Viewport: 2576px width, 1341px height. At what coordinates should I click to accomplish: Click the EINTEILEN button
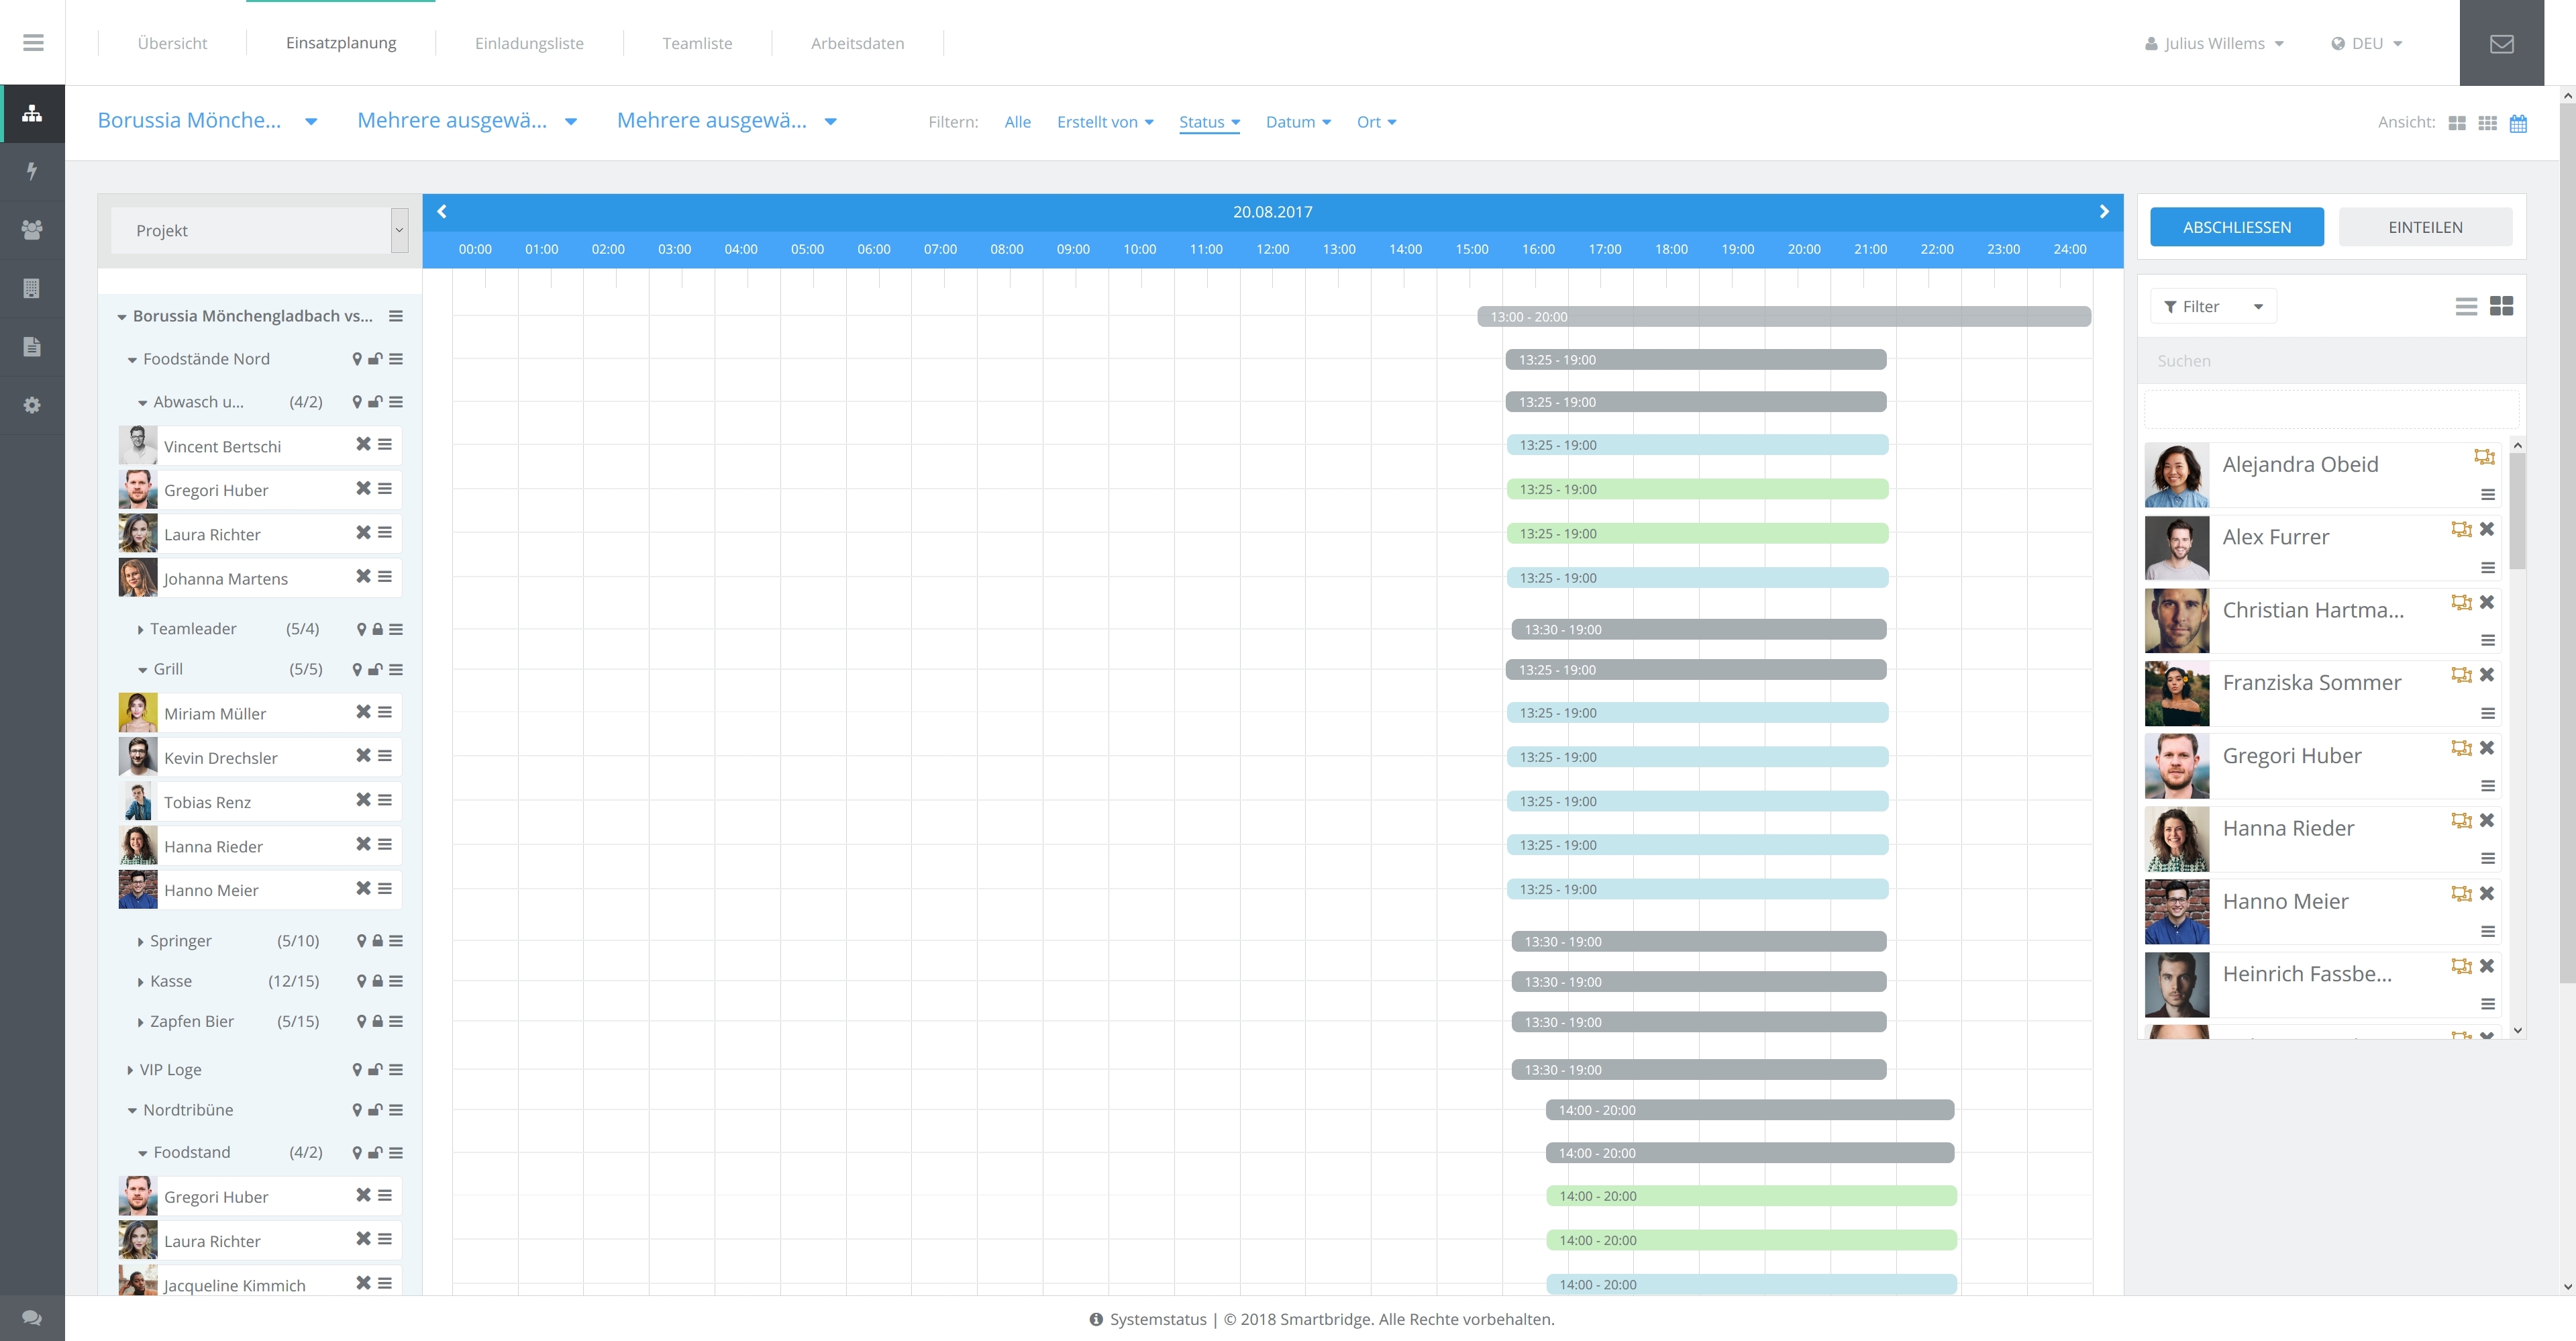(x=2425, y=227)
